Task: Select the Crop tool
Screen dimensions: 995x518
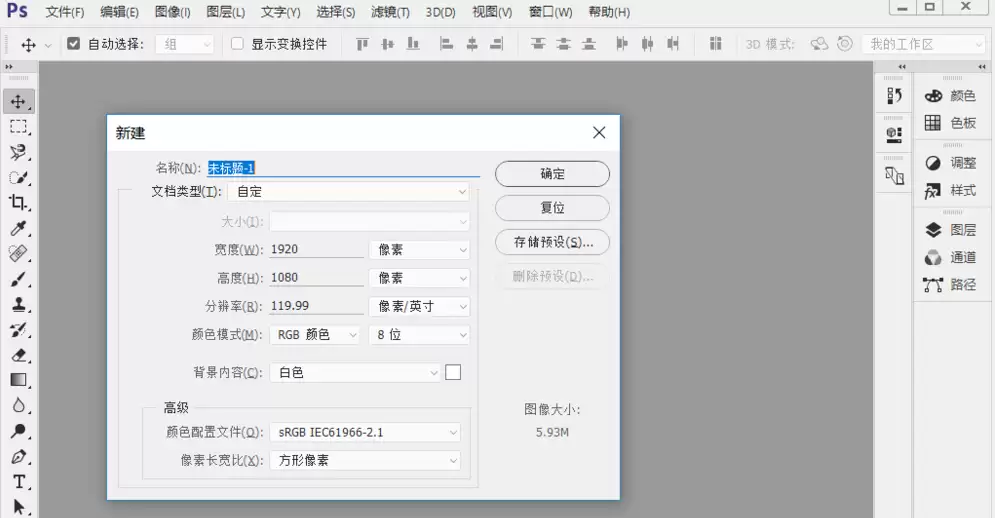Action: 18,203
